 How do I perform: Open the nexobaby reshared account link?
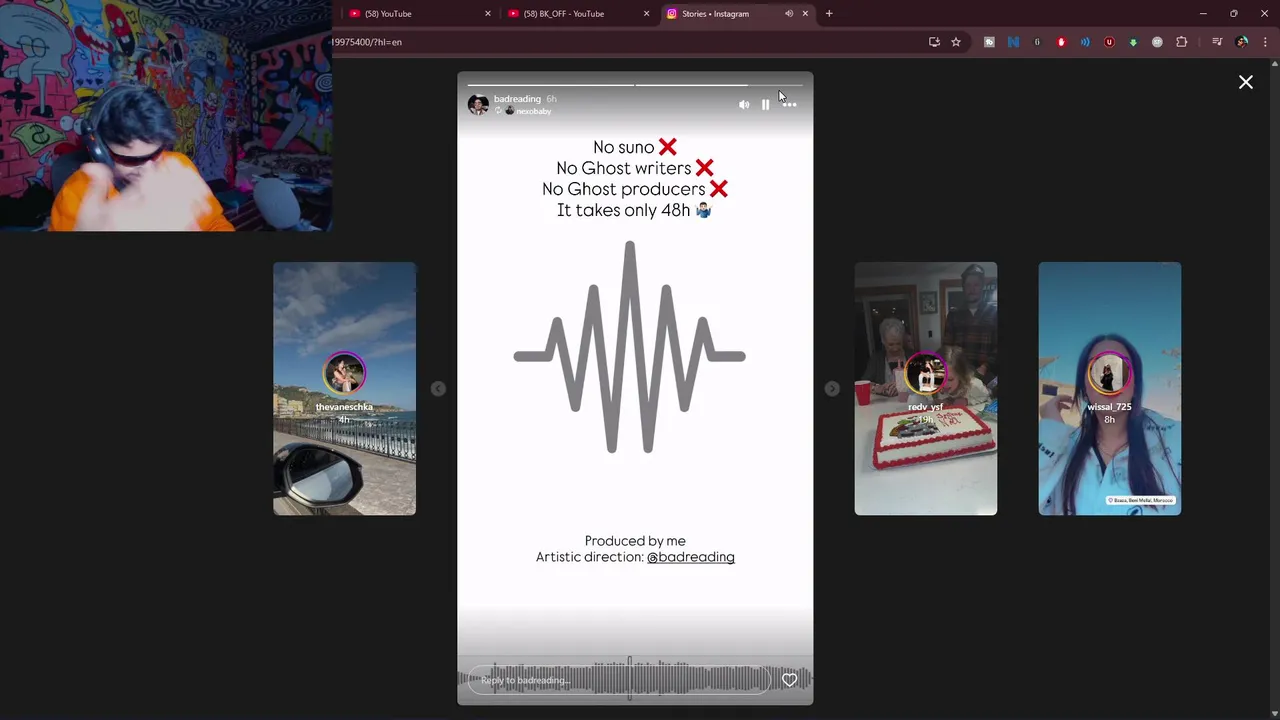coord(533,111)
